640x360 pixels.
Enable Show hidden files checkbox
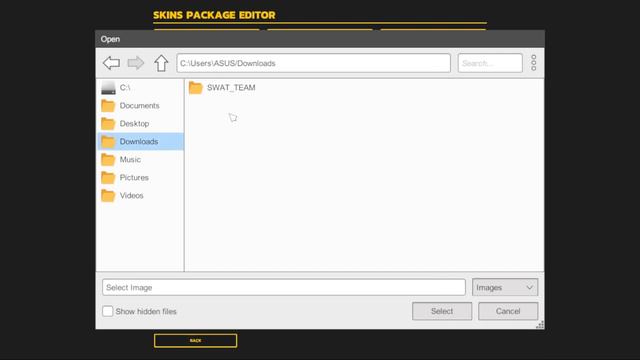[x=108, y=311]
